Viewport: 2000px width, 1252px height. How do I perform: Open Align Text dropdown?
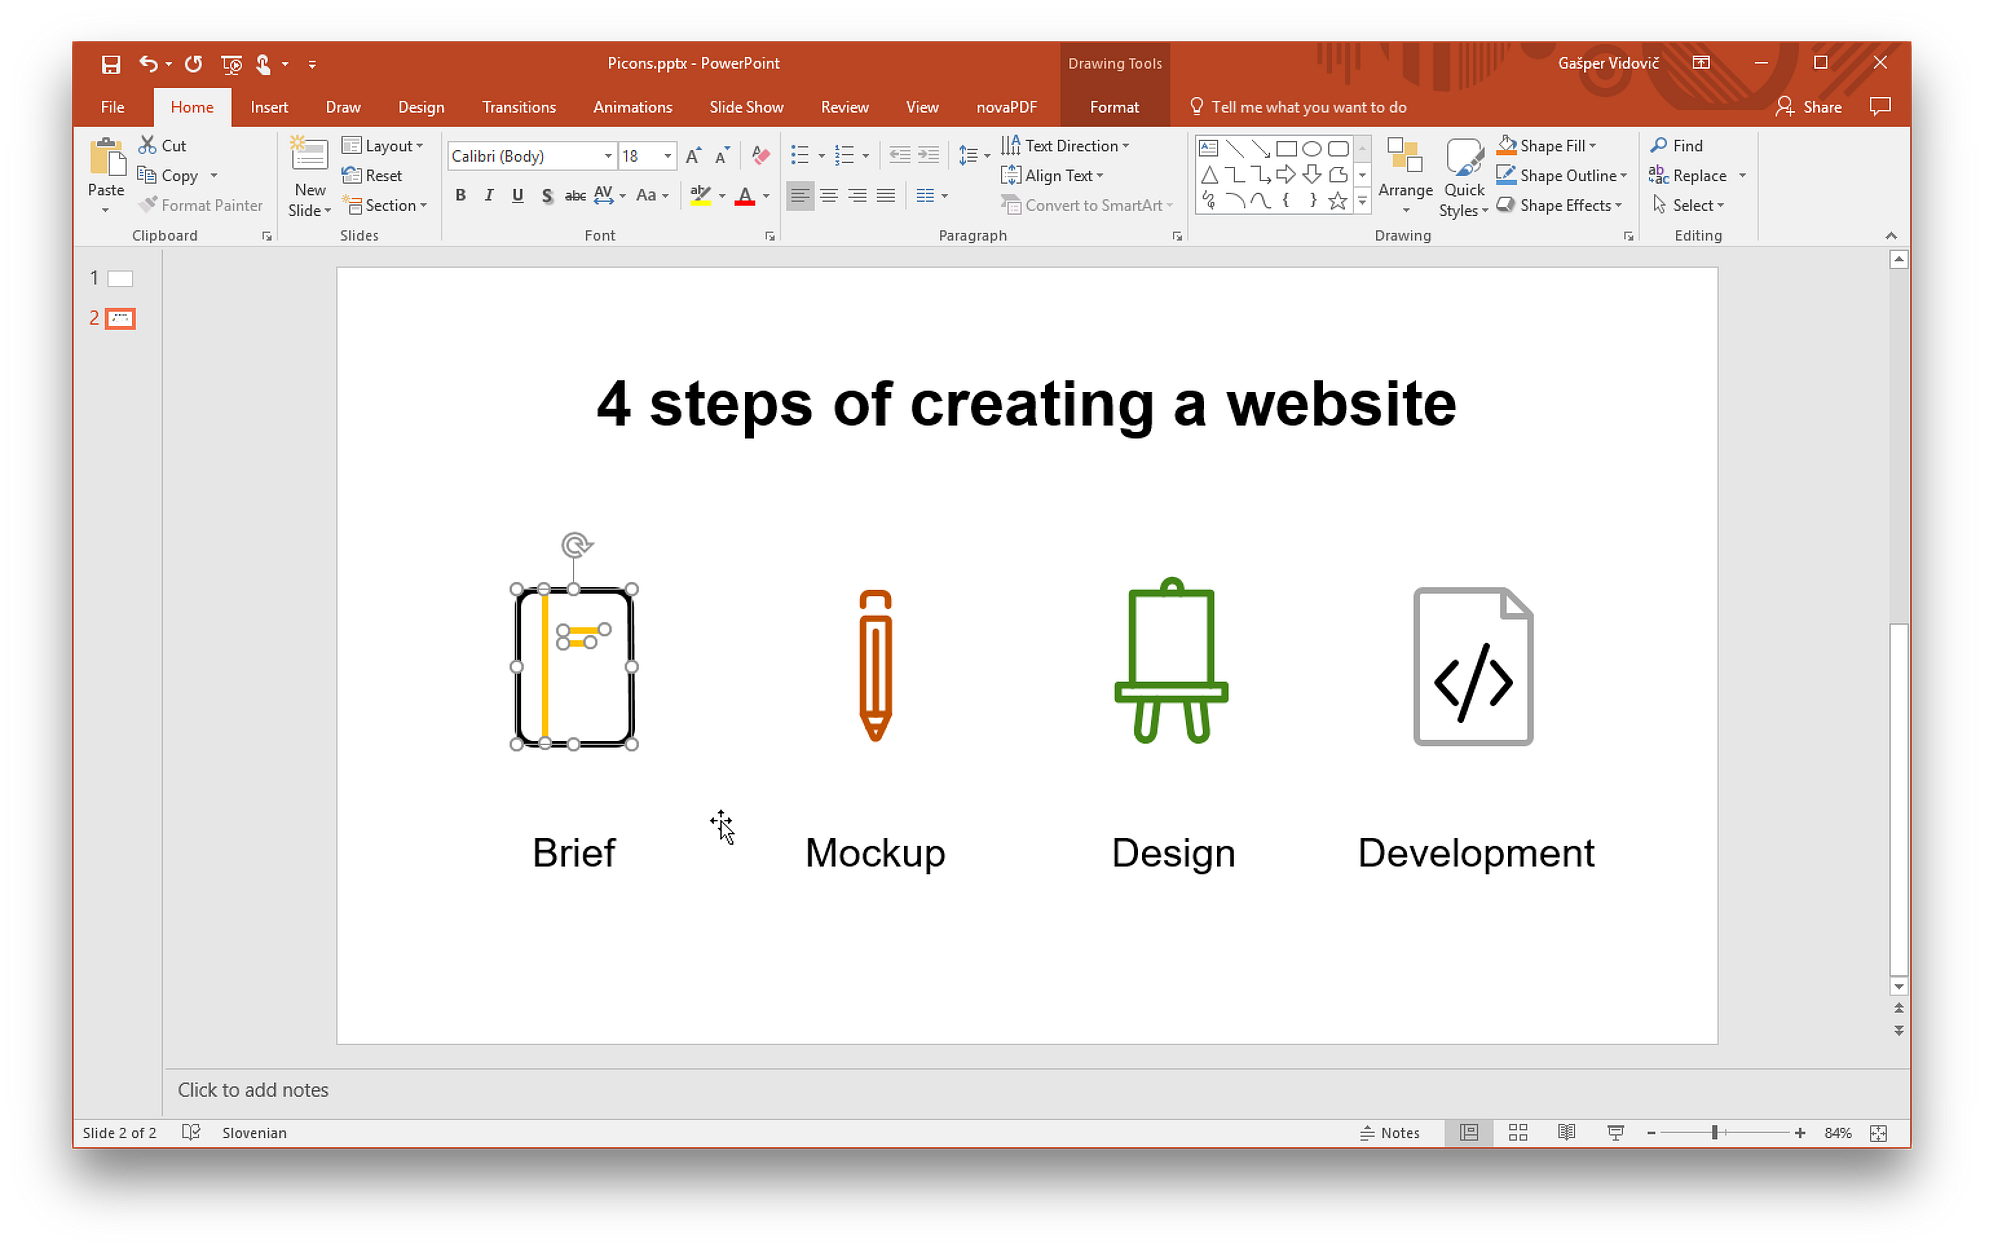click(x=1052, y=175)
